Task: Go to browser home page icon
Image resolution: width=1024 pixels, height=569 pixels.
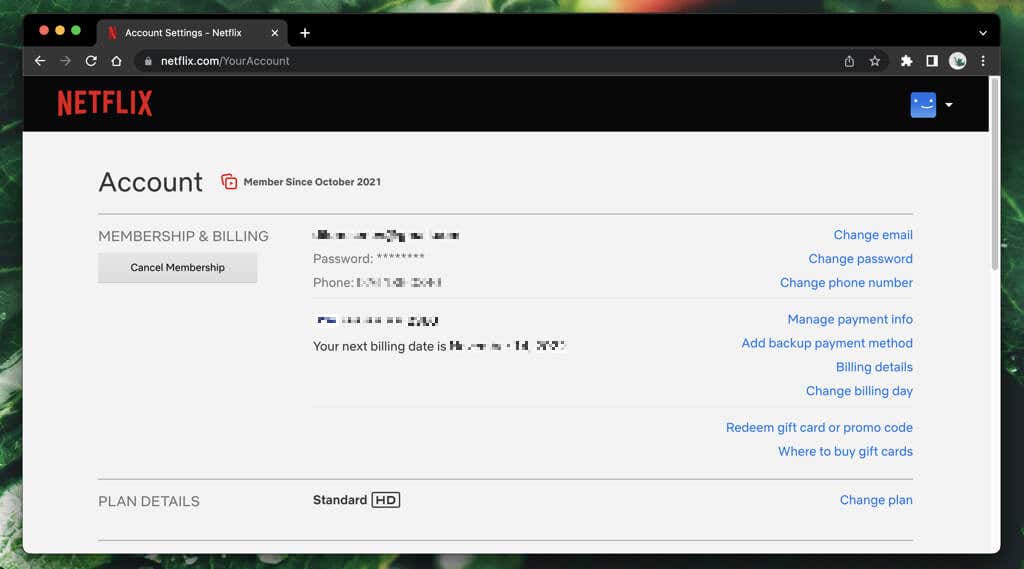Action: [116, 61]
